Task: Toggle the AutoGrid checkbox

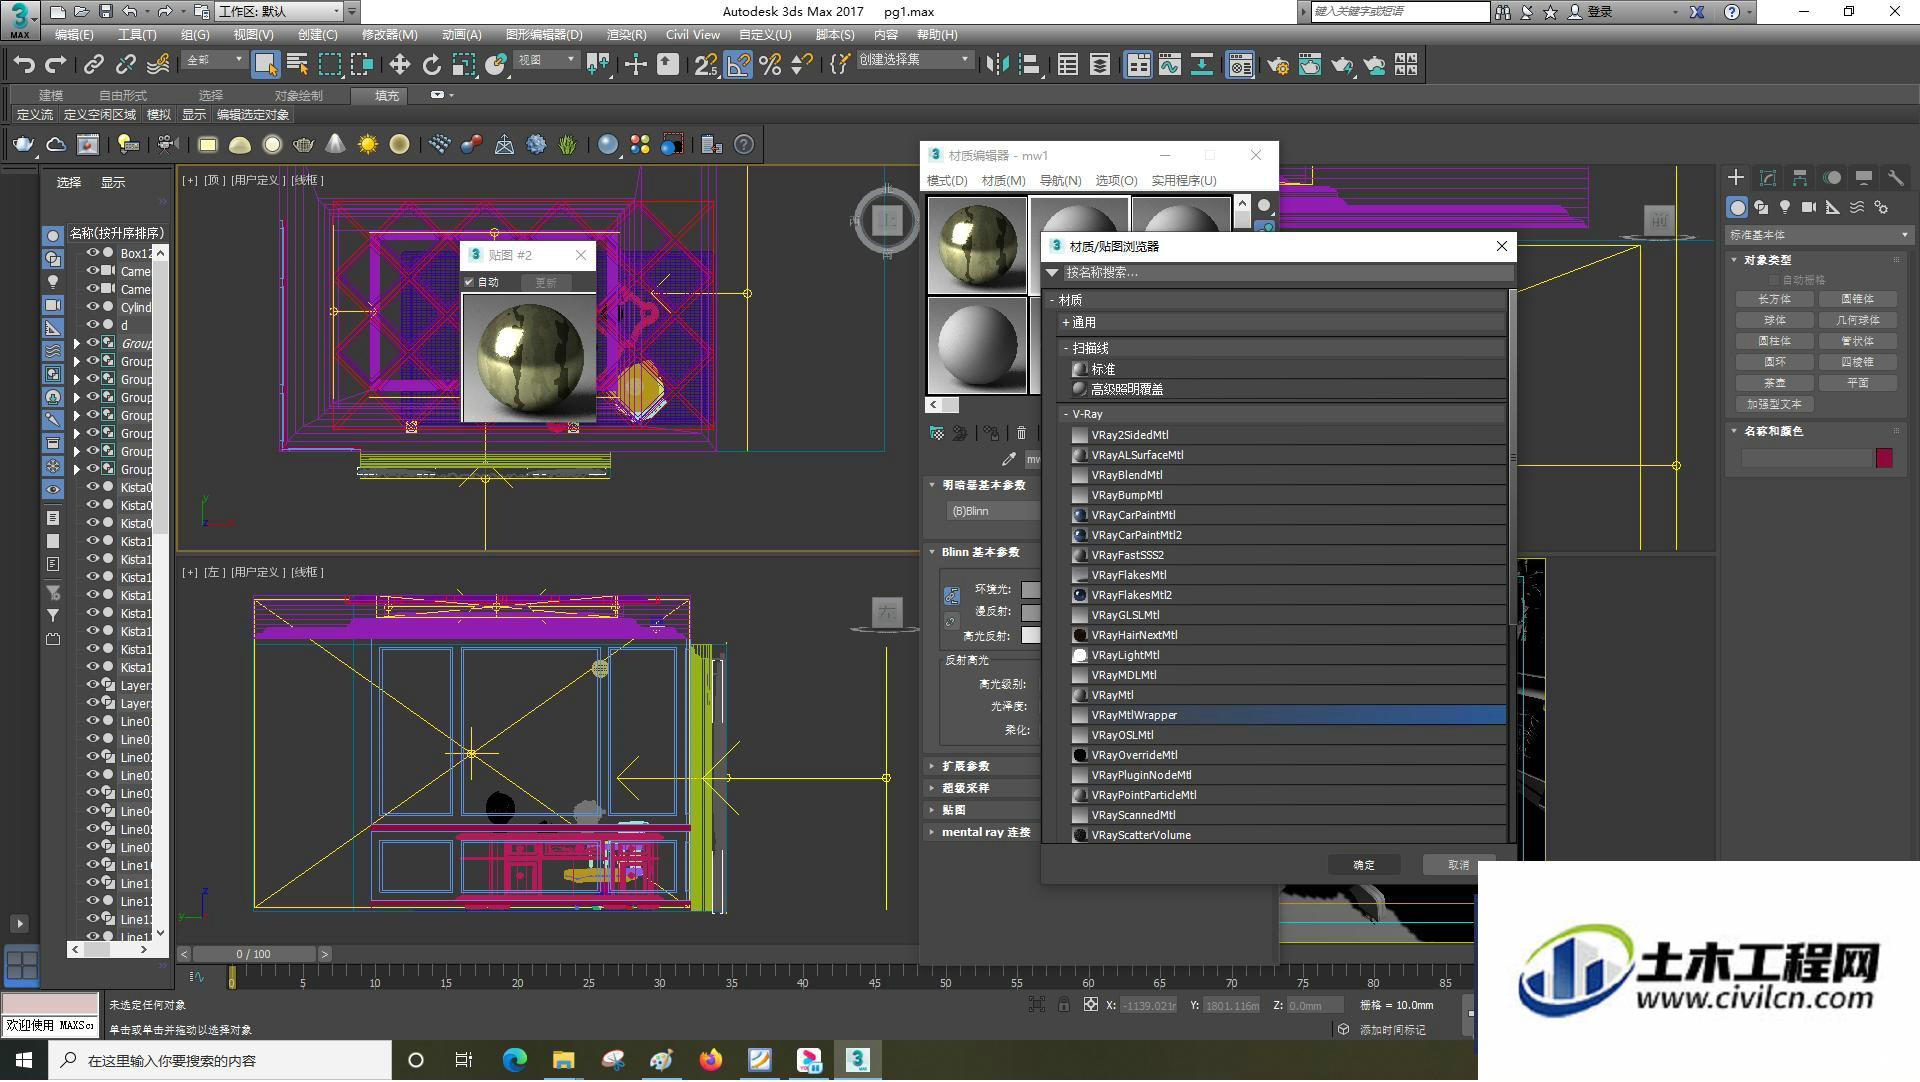Action: [x=1775, y=280]
